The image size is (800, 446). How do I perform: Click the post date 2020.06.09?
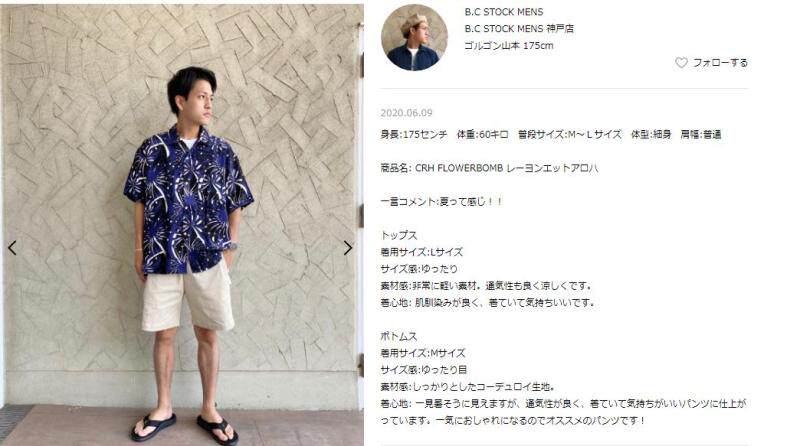406,113
